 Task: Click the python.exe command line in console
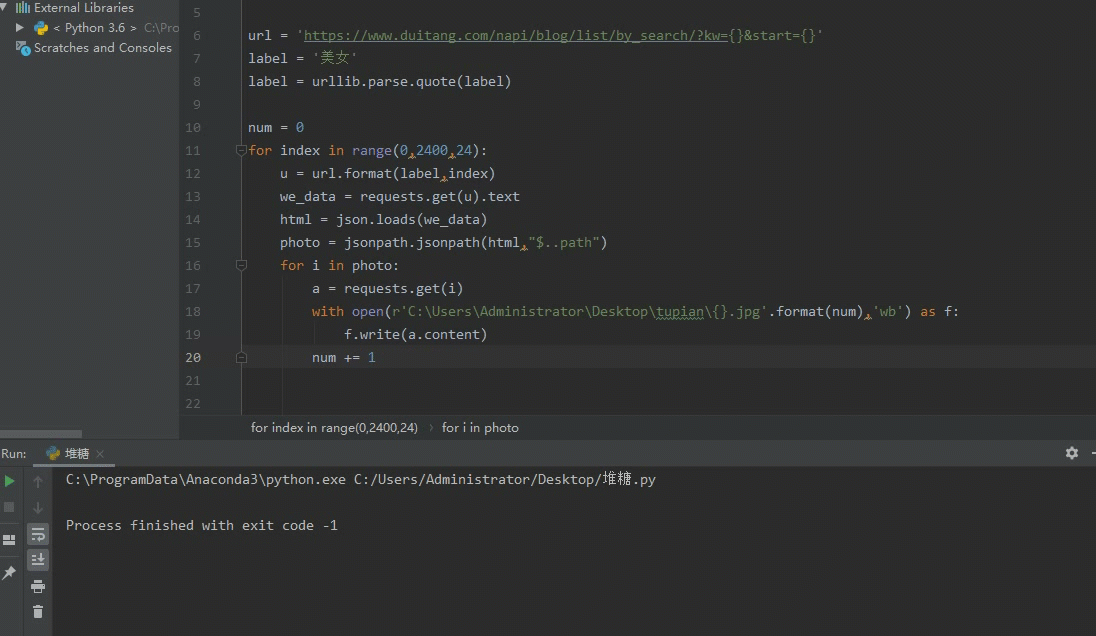point(361,479)
